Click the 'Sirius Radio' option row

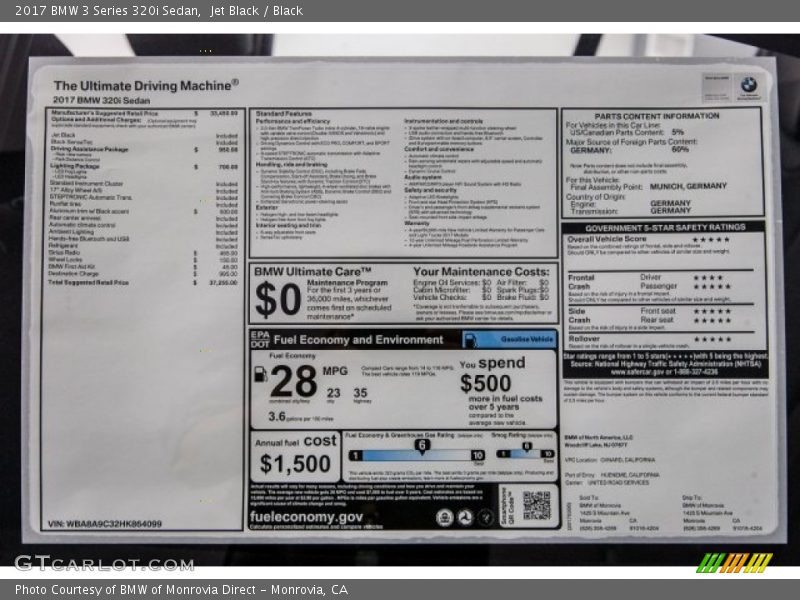(142, 253)
